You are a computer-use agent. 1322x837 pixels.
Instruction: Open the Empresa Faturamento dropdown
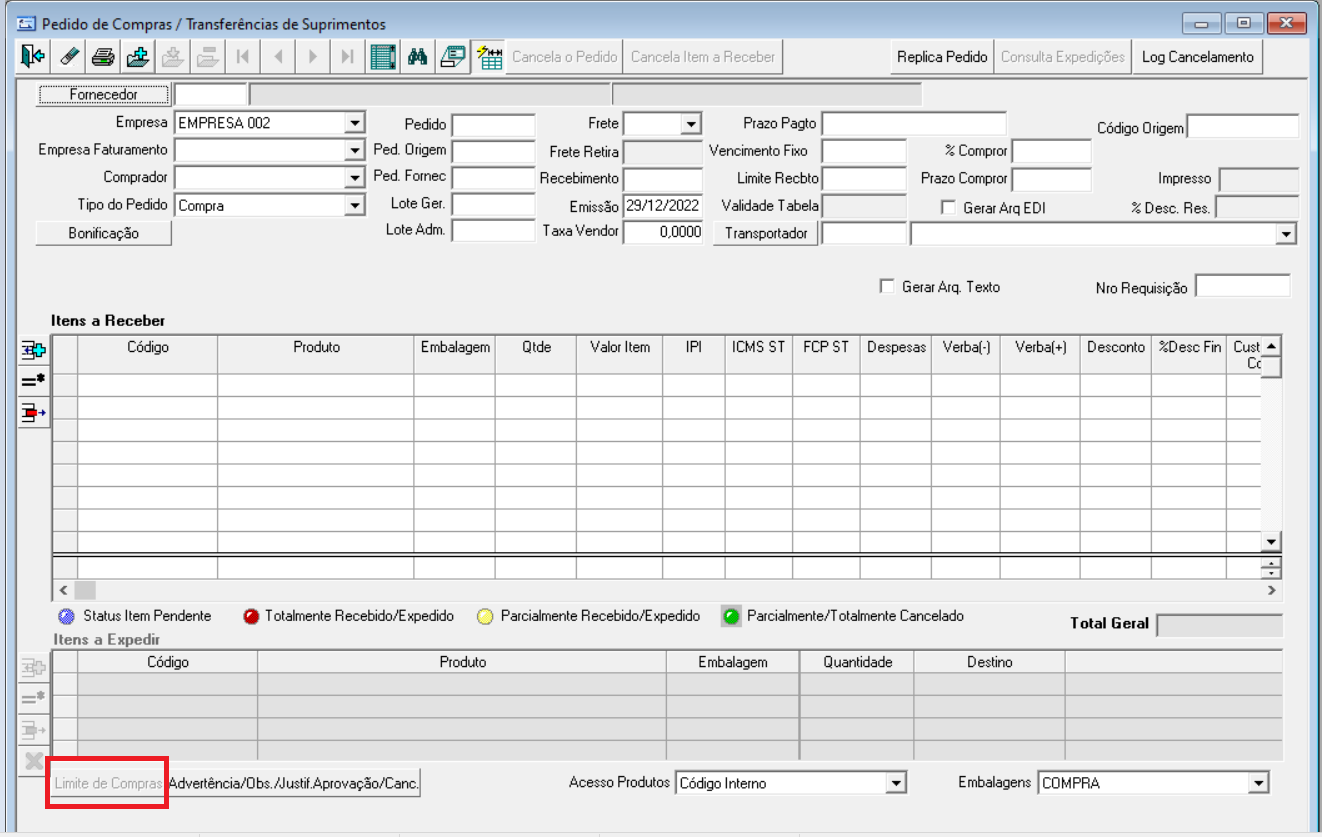point(354,150)
